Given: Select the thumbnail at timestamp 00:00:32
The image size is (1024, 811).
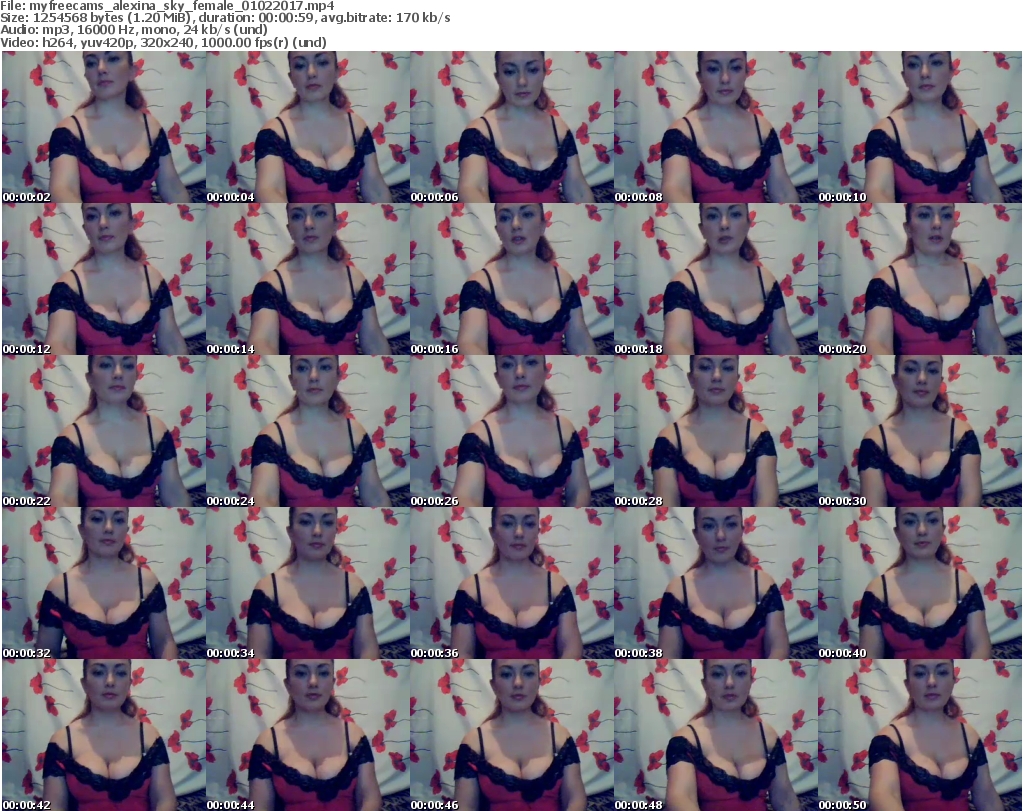Looking at the screenshot, I should click(104, 583).
